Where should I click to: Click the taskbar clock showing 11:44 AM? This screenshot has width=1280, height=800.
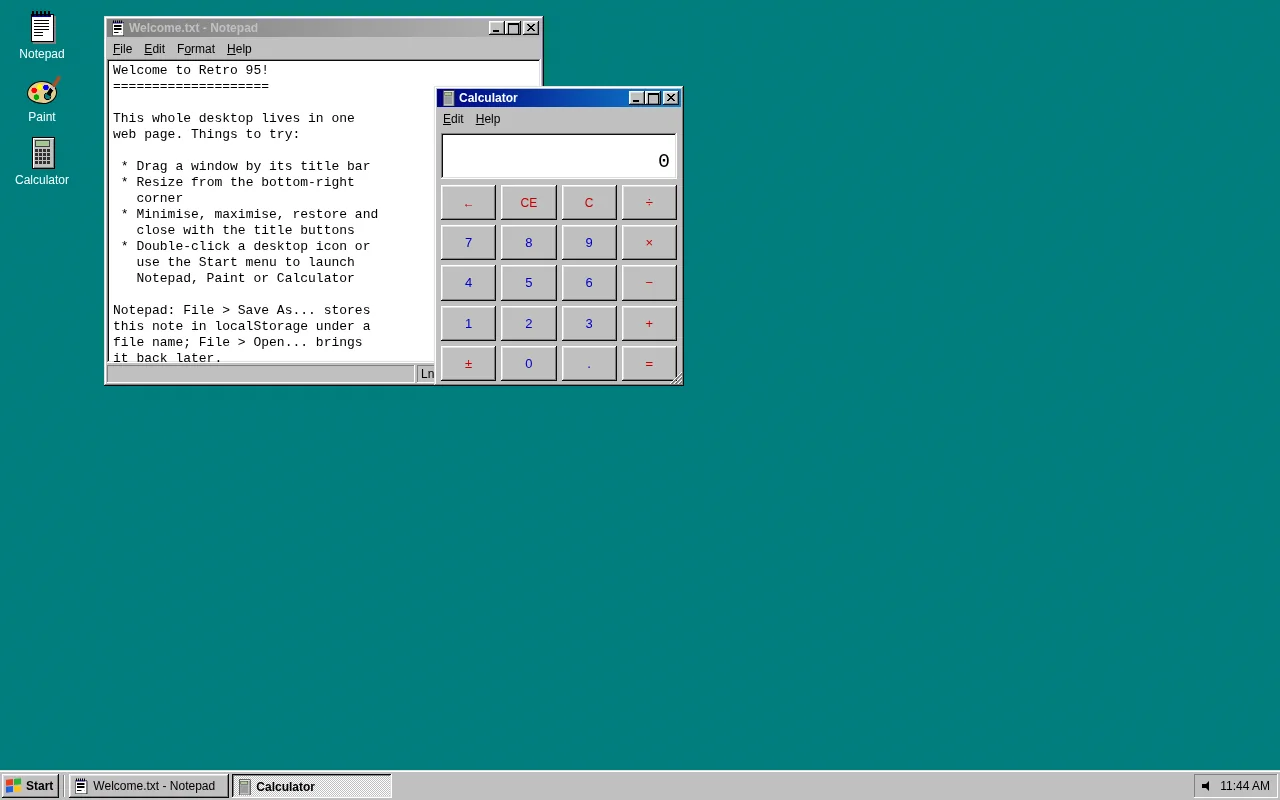pos(1245,786)
